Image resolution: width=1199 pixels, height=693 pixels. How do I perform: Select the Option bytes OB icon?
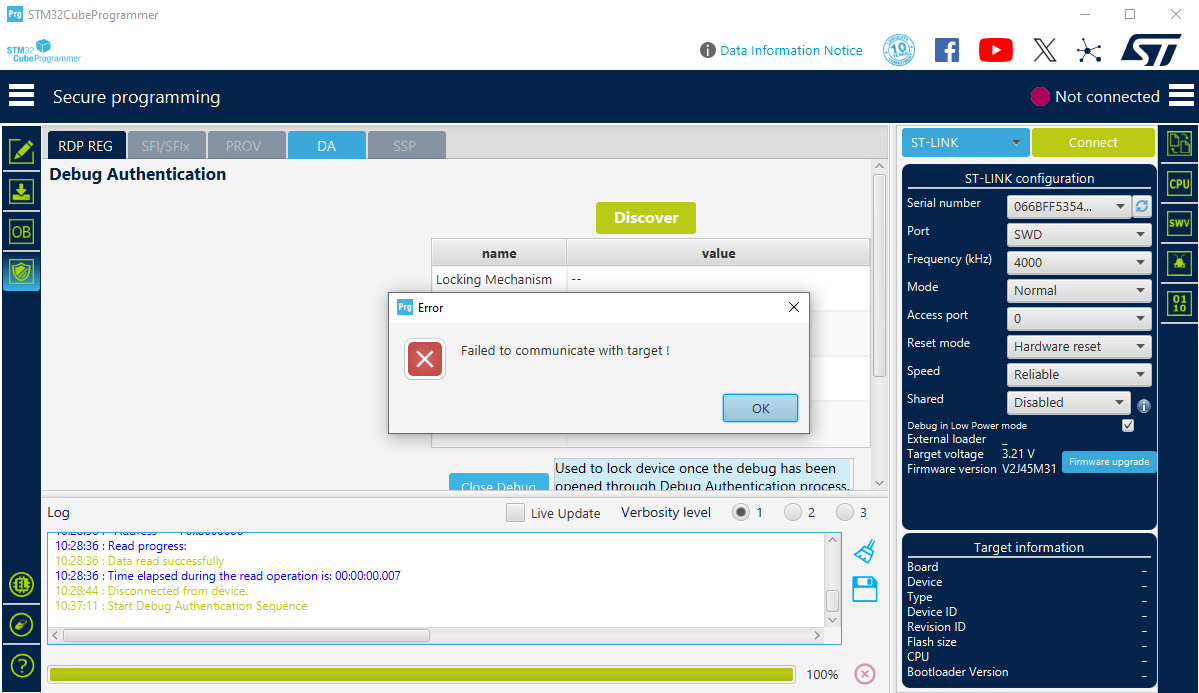[x=21, y=231]
